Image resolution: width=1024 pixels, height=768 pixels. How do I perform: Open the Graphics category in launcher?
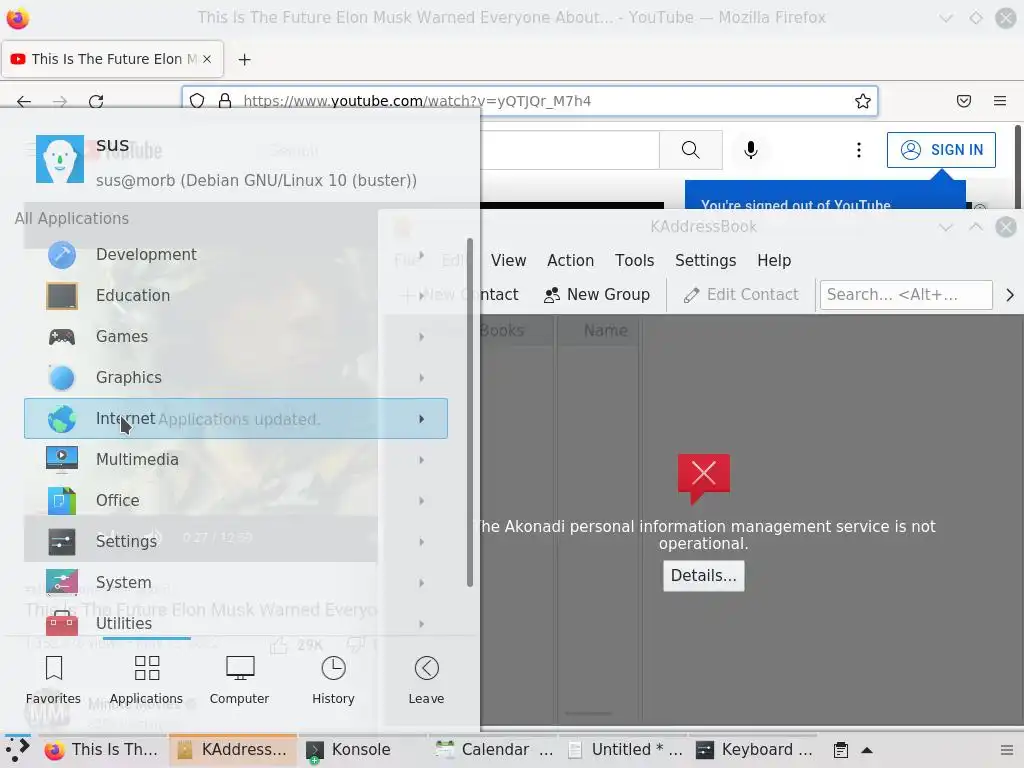235,377
